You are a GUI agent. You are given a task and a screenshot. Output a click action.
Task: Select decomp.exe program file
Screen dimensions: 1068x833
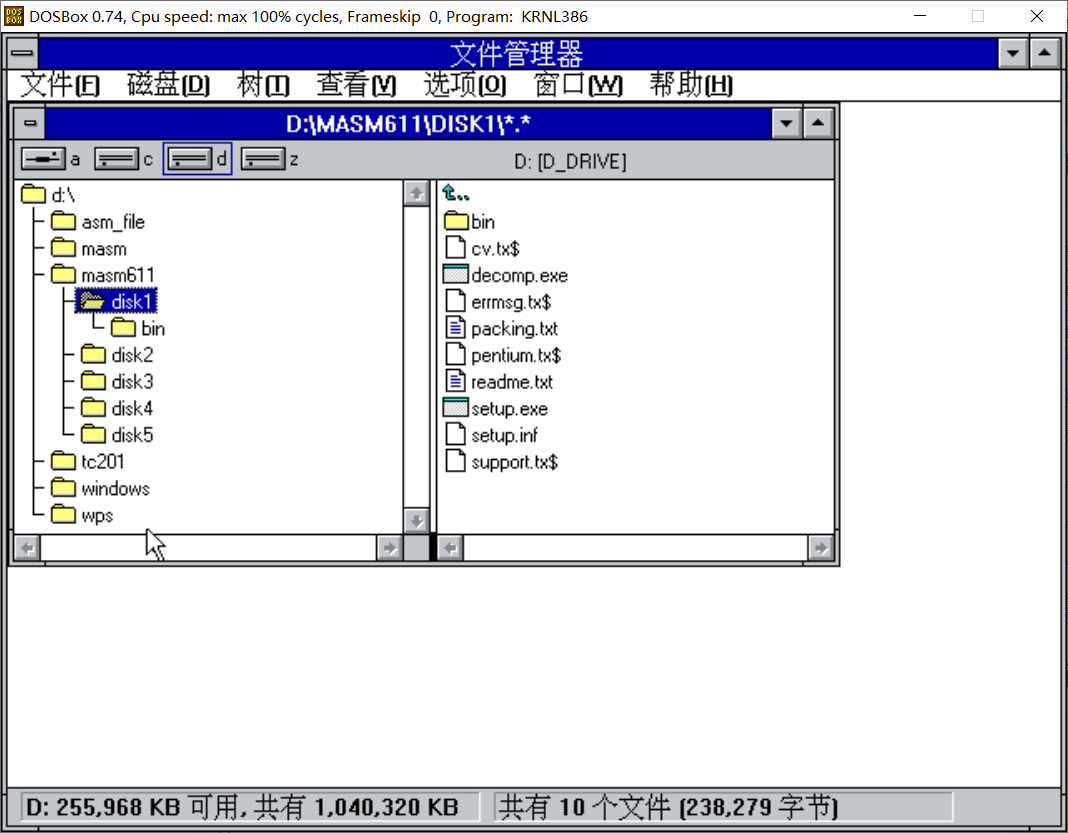506,275
